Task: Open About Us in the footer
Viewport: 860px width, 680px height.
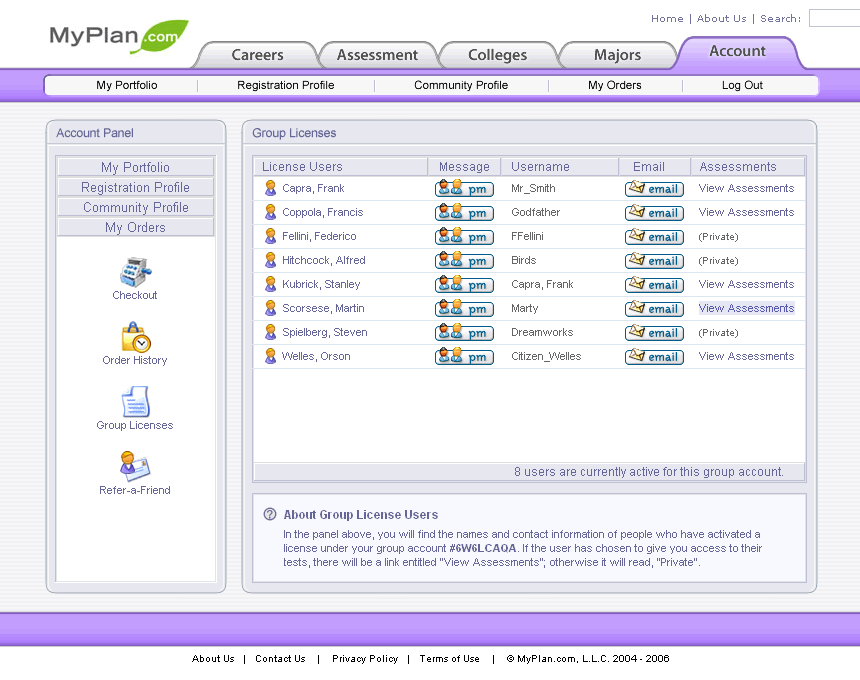Action: pos(213,659)
